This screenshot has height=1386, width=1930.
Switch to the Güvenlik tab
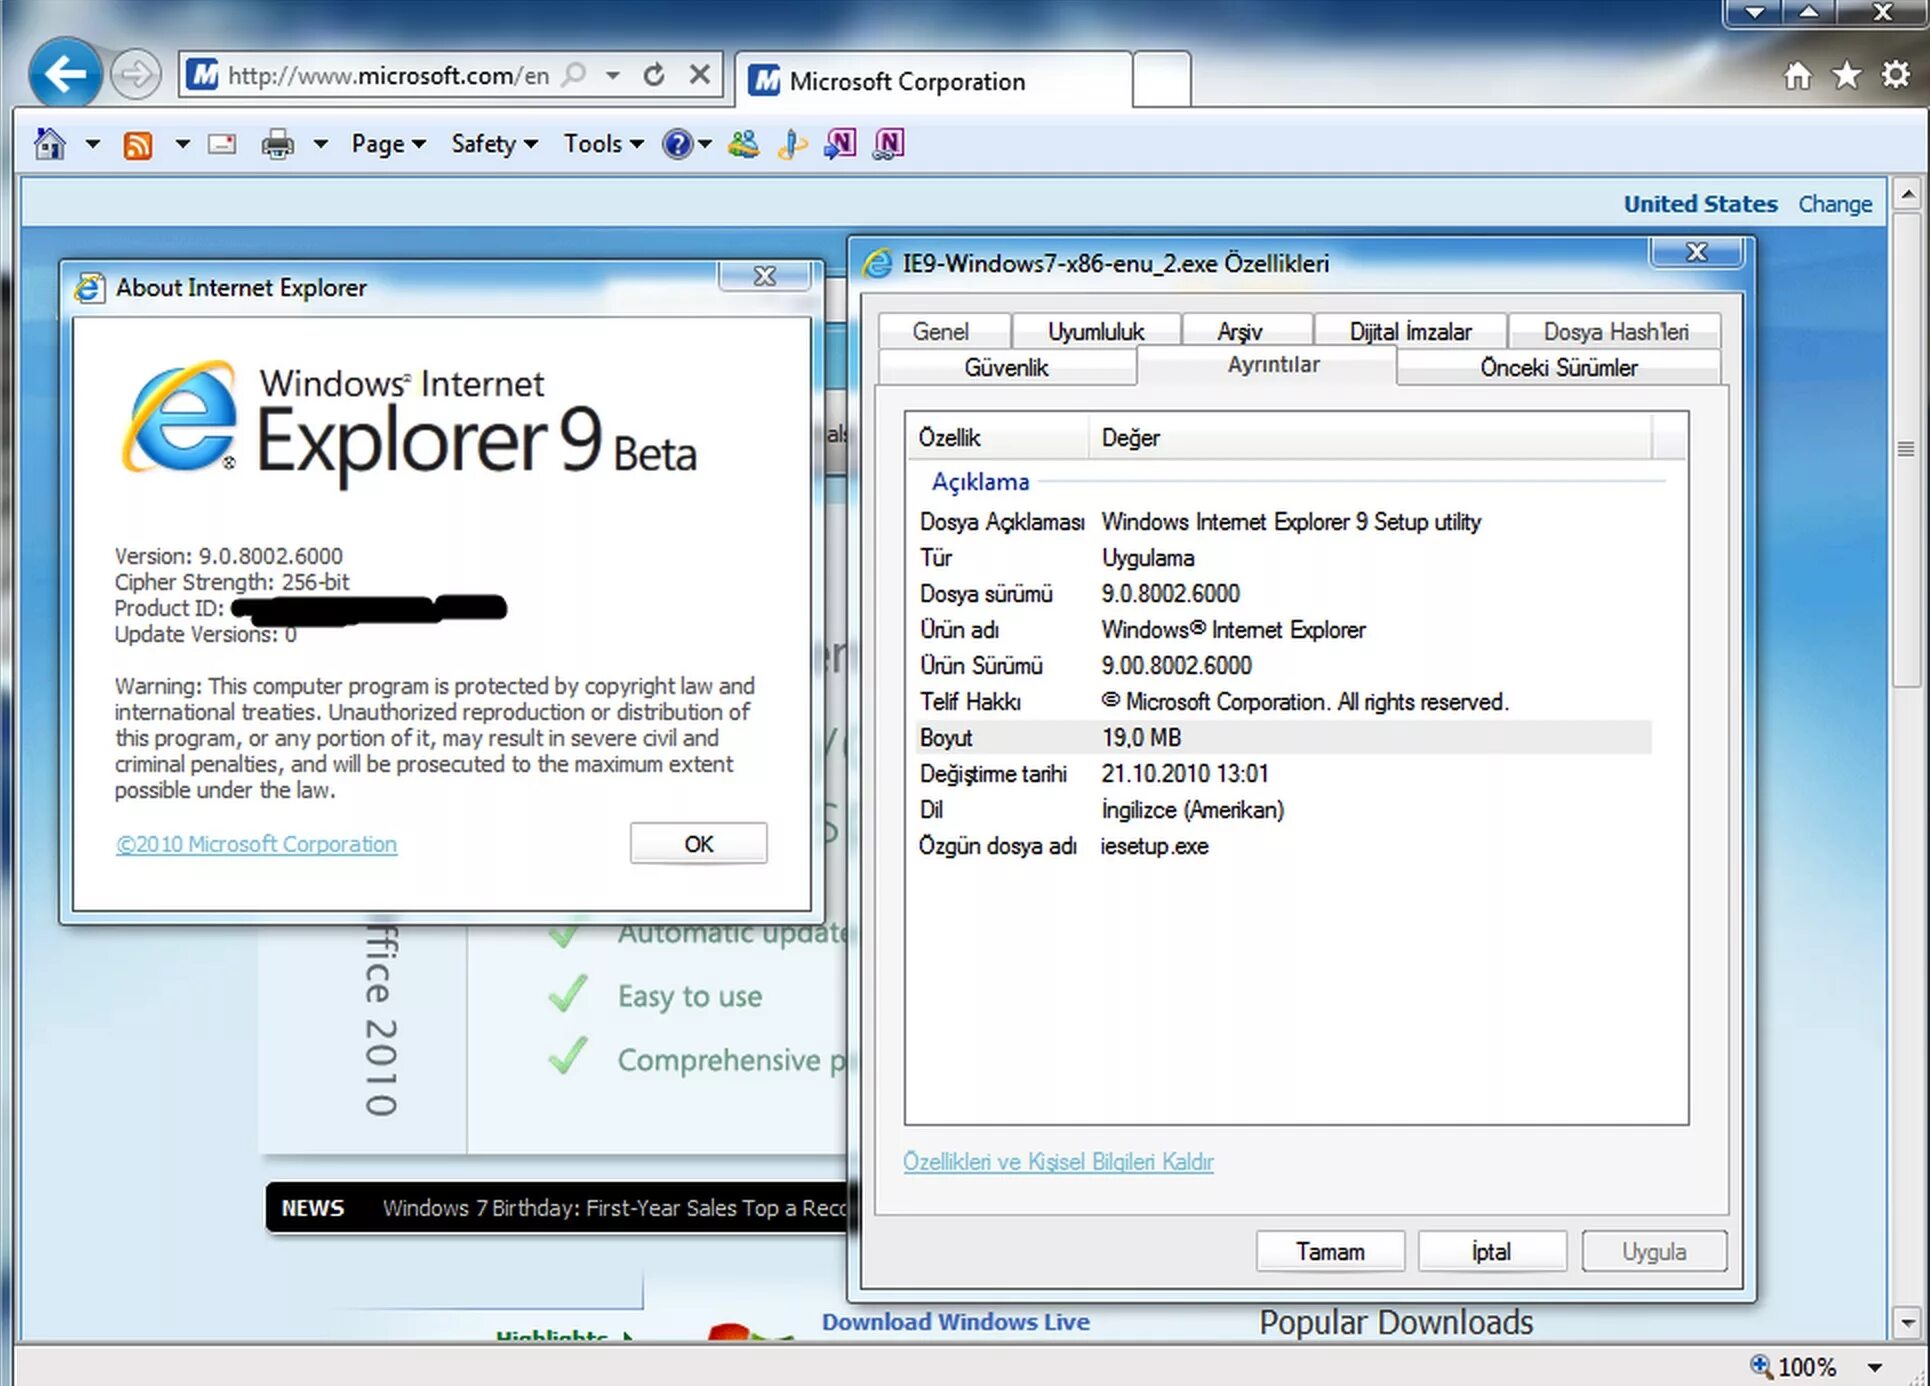click(1006, 367)
